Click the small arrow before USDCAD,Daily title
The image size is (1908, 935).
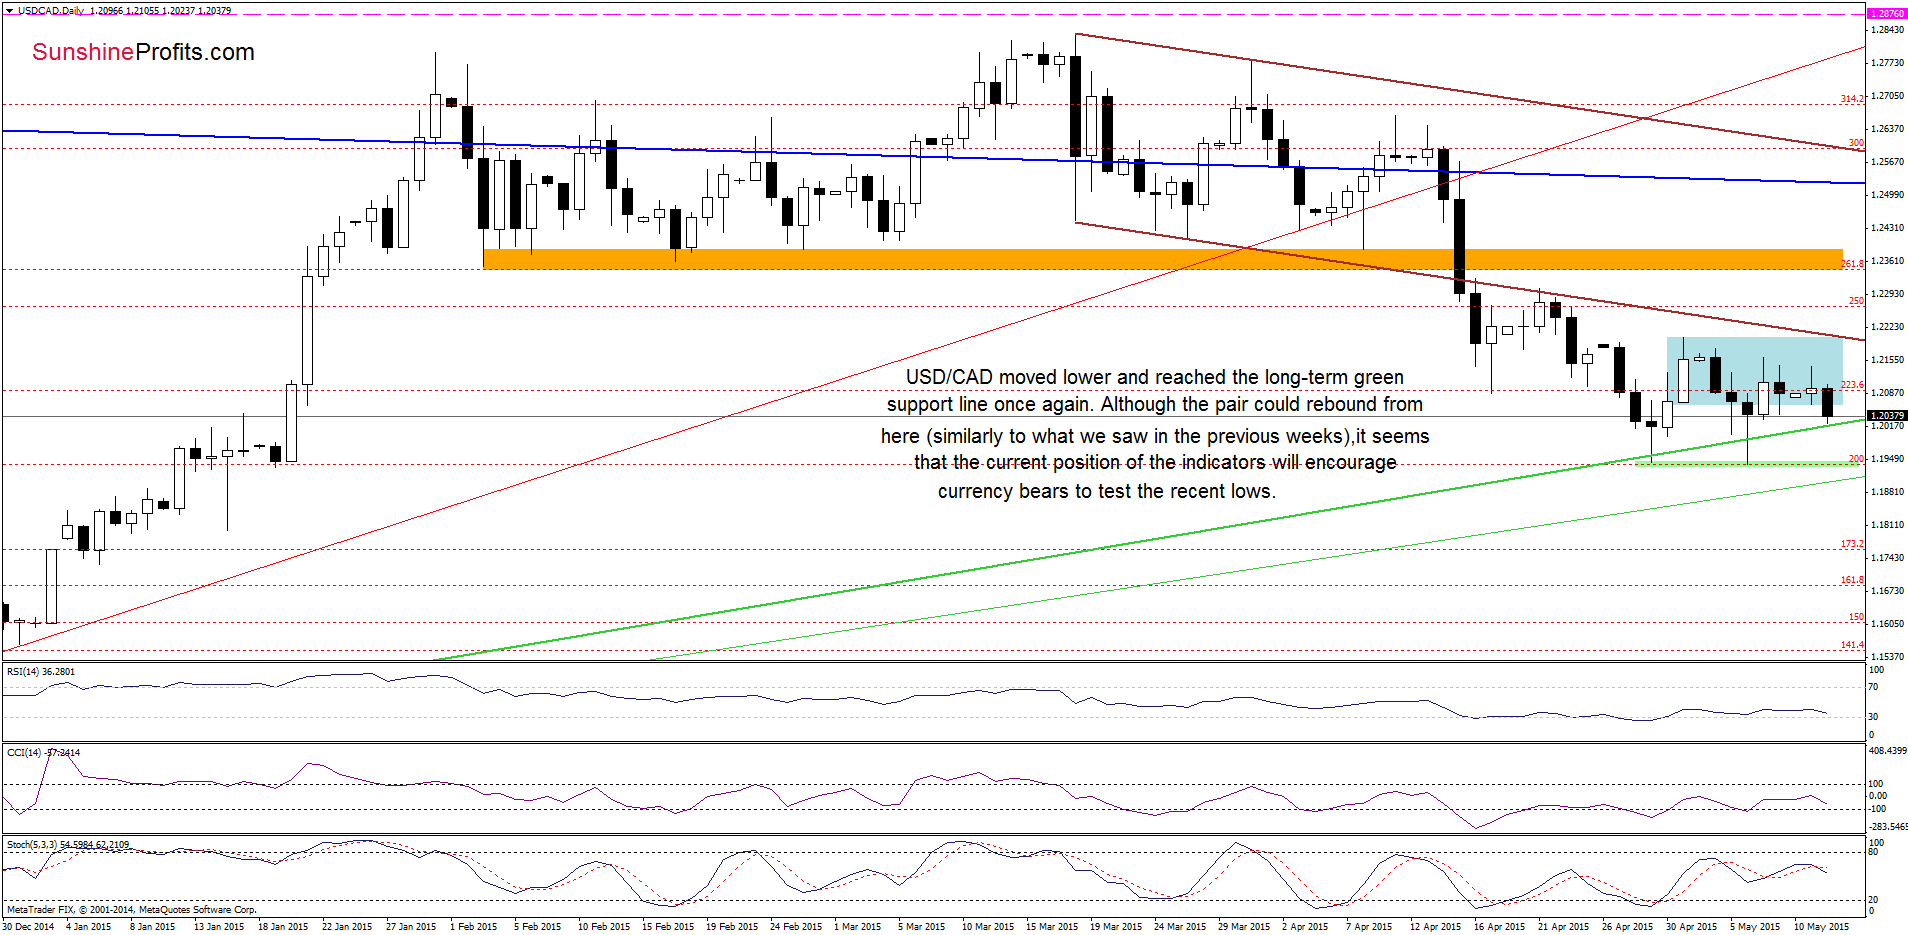pos(9,11)
